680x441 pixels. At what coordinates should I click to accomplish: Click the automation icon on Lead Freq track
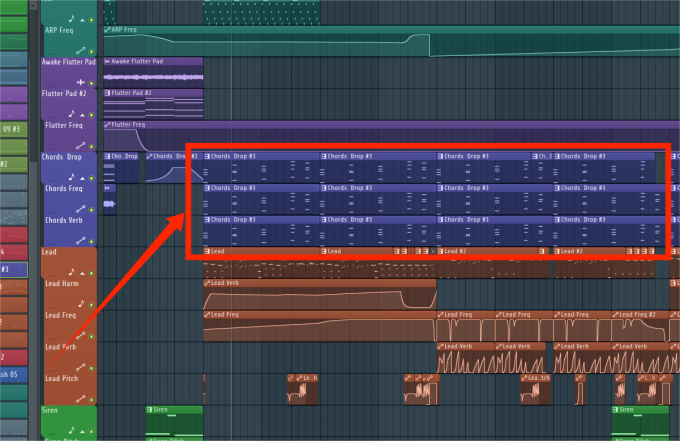pyautogui.click(x=81, y=336)
